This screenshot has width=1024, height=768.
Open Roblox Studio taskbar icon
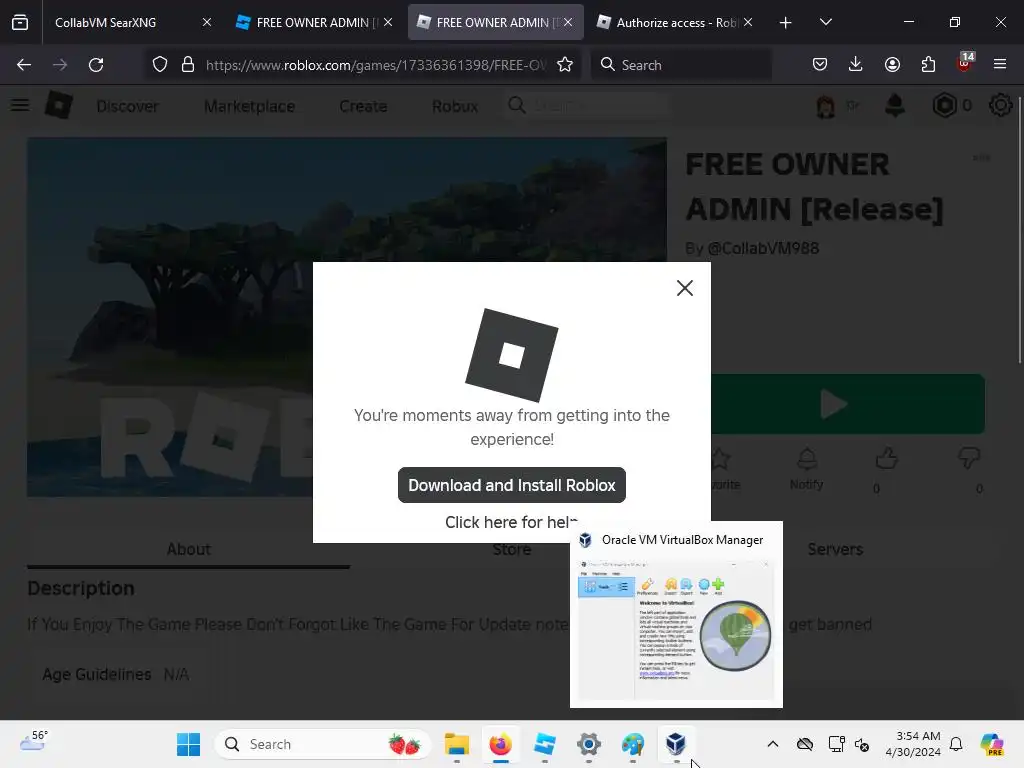point(545,744)
